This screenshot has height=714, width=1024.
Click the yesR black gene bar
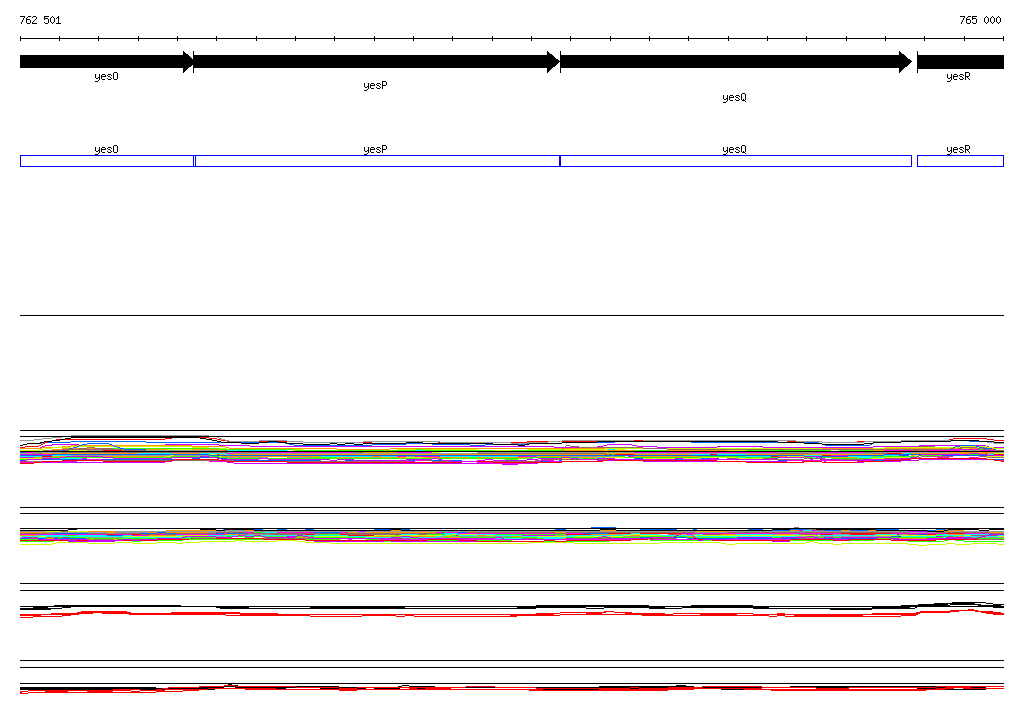pos(961,62)
